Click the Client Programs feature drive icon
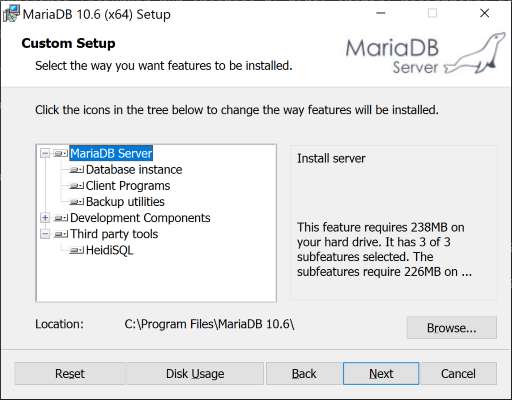 [76, 186]
